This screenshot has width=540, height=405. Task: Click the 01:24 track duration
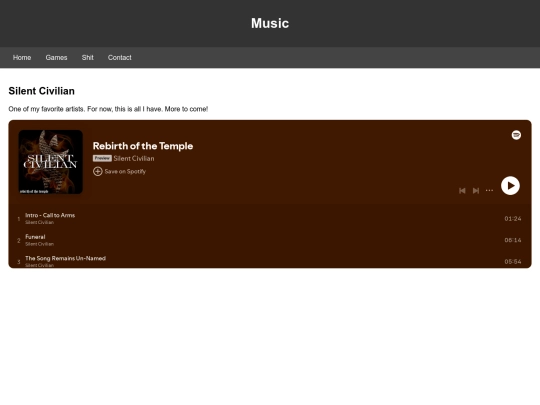click(512, 219)
